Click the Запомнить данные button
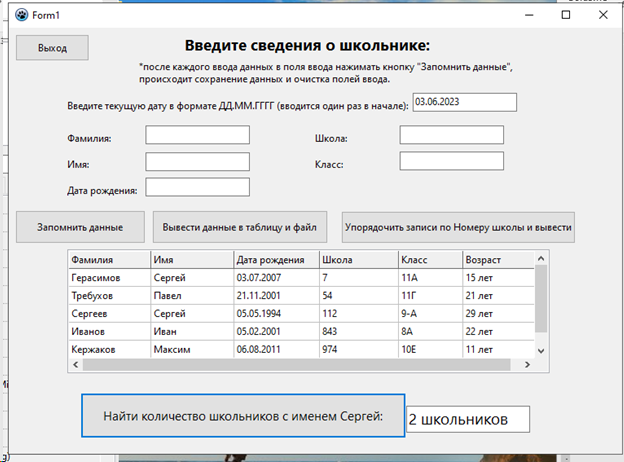 [x=80, y=227]
